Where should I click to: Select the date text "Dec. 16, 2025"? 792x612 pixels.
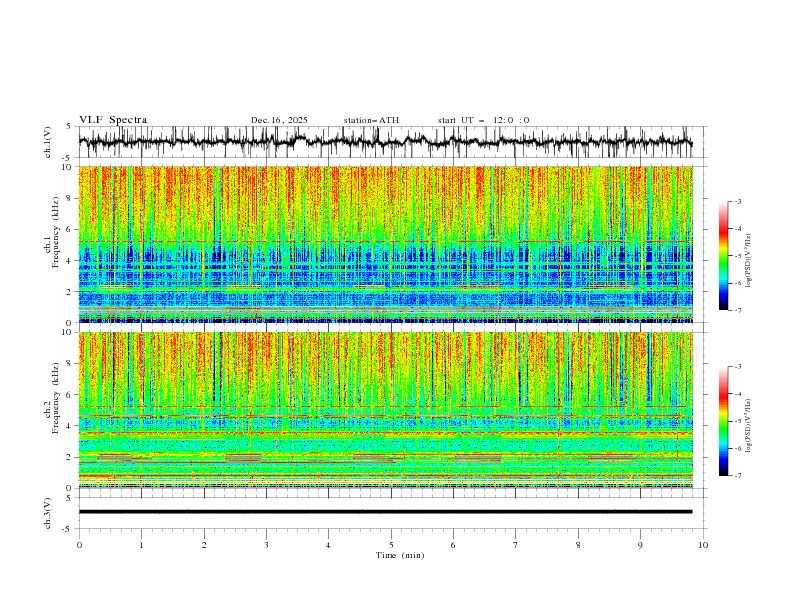pos(279,120)
